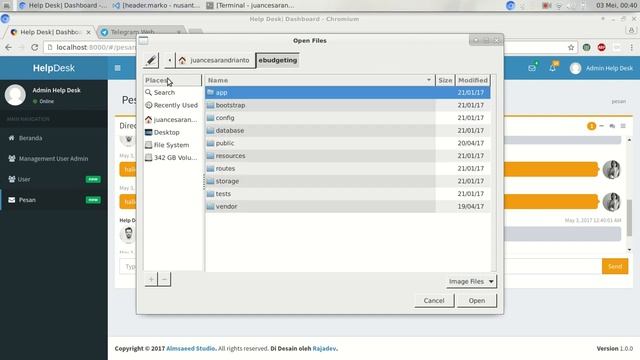Sort files by Size column

445,80
